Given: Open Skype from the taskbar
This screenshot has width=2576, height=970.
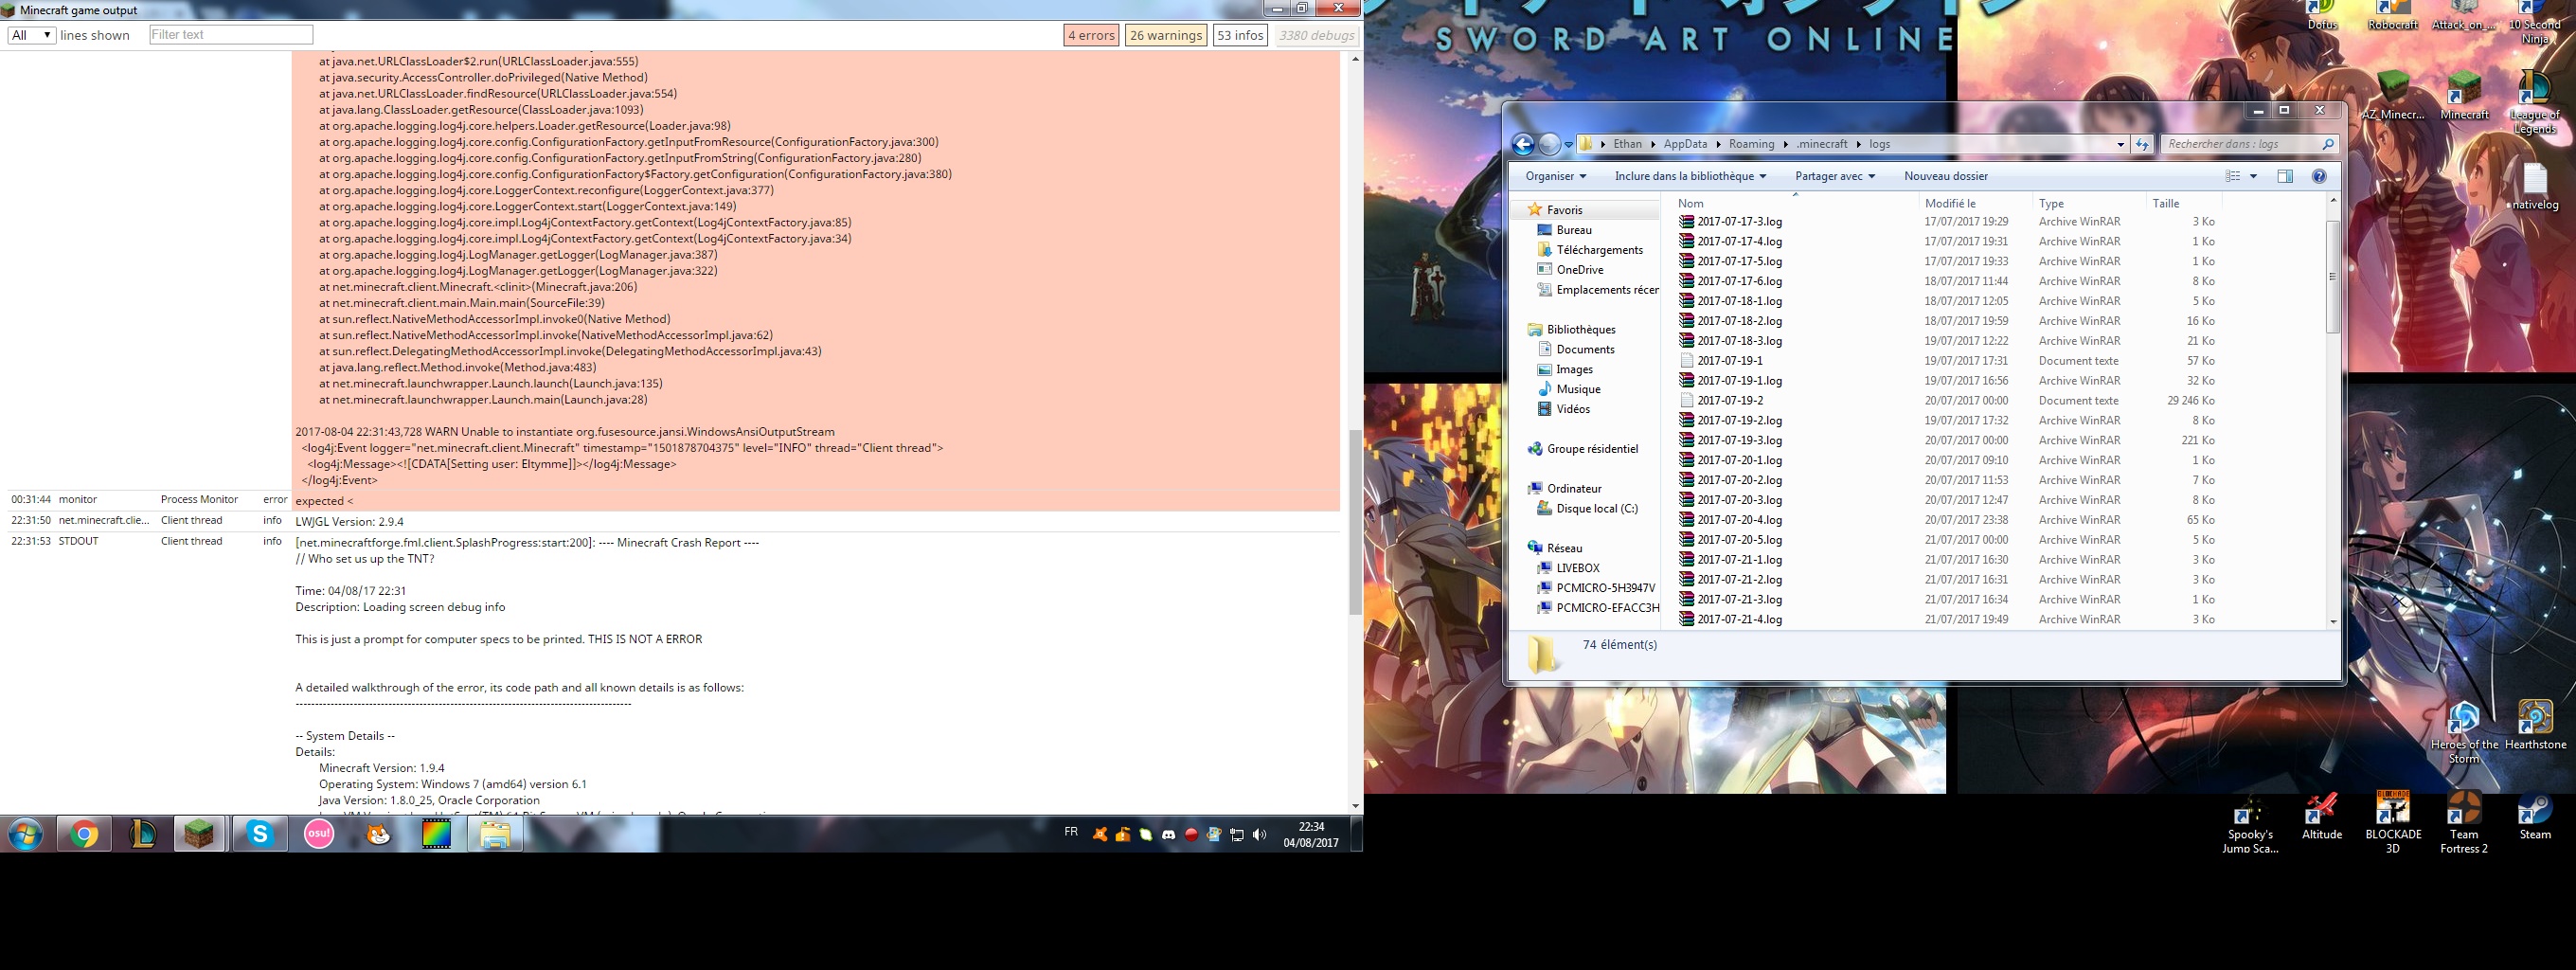Looking at the screenshot, I should tap(260, 834).
